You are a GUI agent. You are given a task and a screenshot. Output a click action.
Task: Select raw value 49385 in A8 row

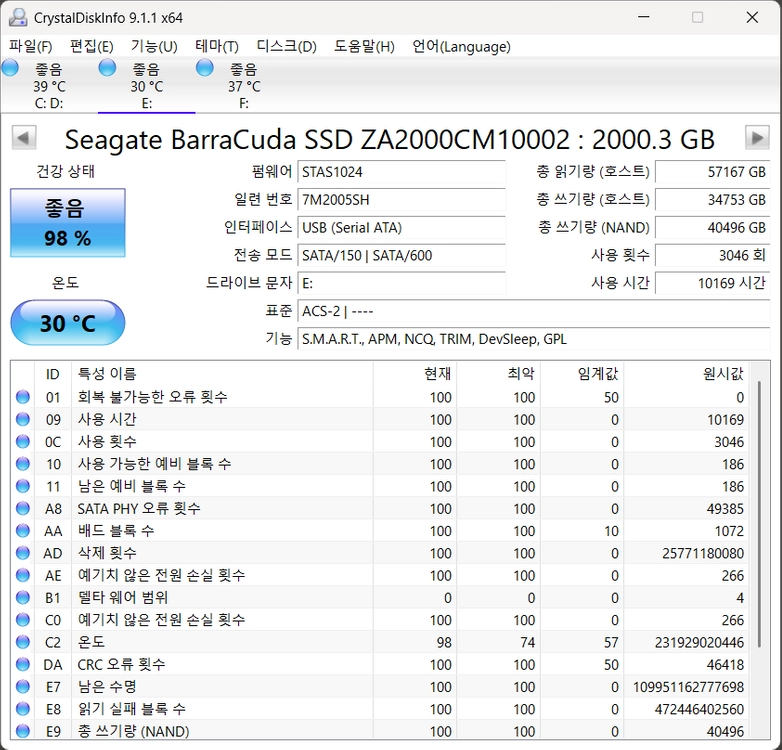(725, 509)
